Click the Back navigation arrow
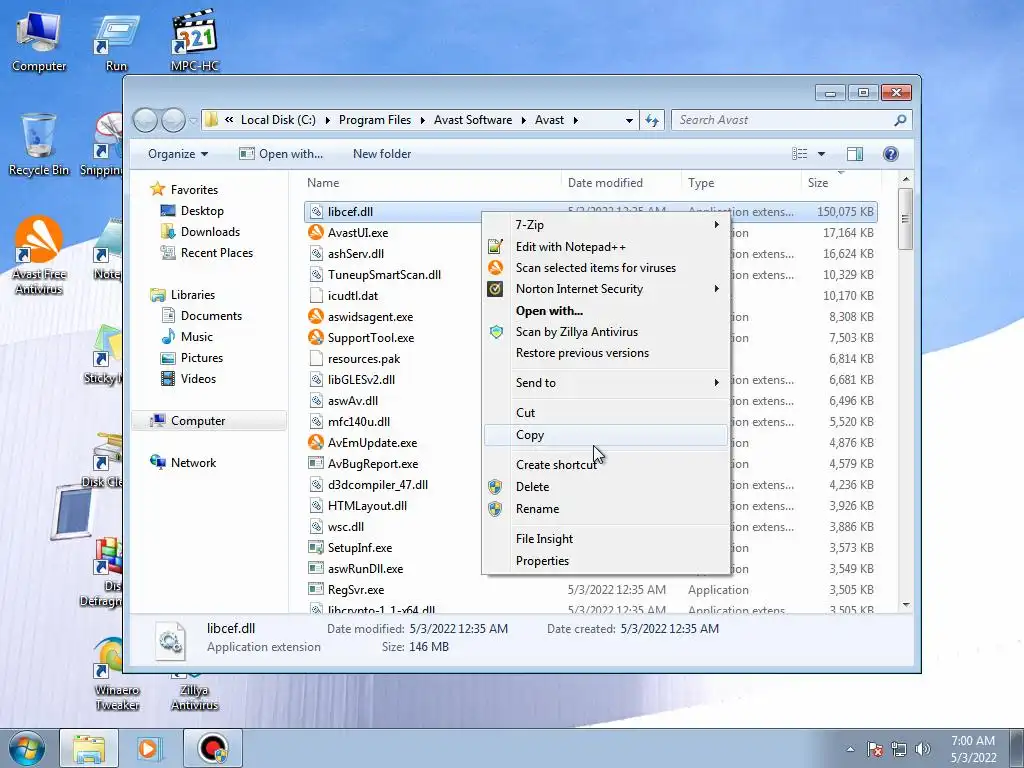Image resolution: width=1024 pixels, height=768 pixels. tap(145, 120)
